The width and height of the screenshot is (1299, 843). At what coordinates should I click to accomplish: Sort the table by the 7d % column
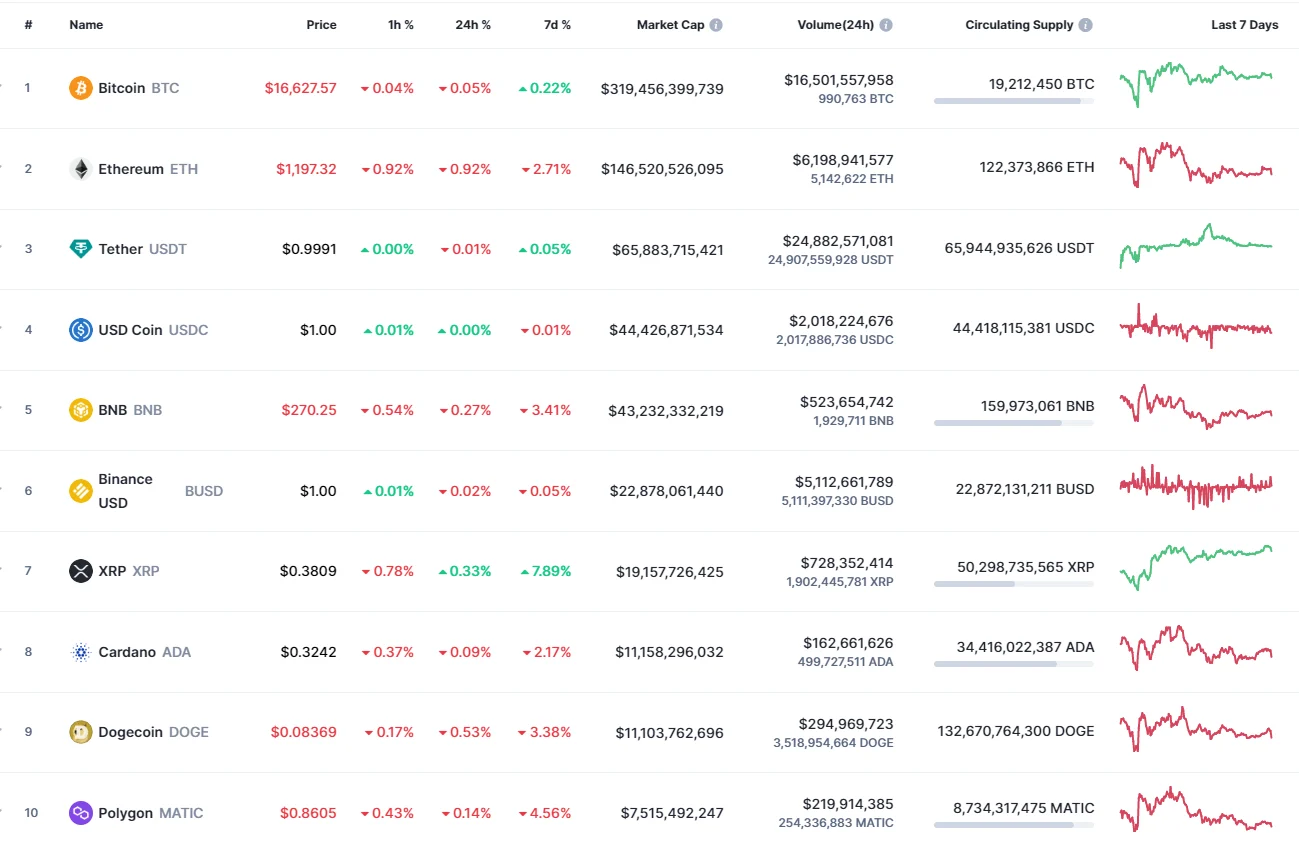point(557,25)
